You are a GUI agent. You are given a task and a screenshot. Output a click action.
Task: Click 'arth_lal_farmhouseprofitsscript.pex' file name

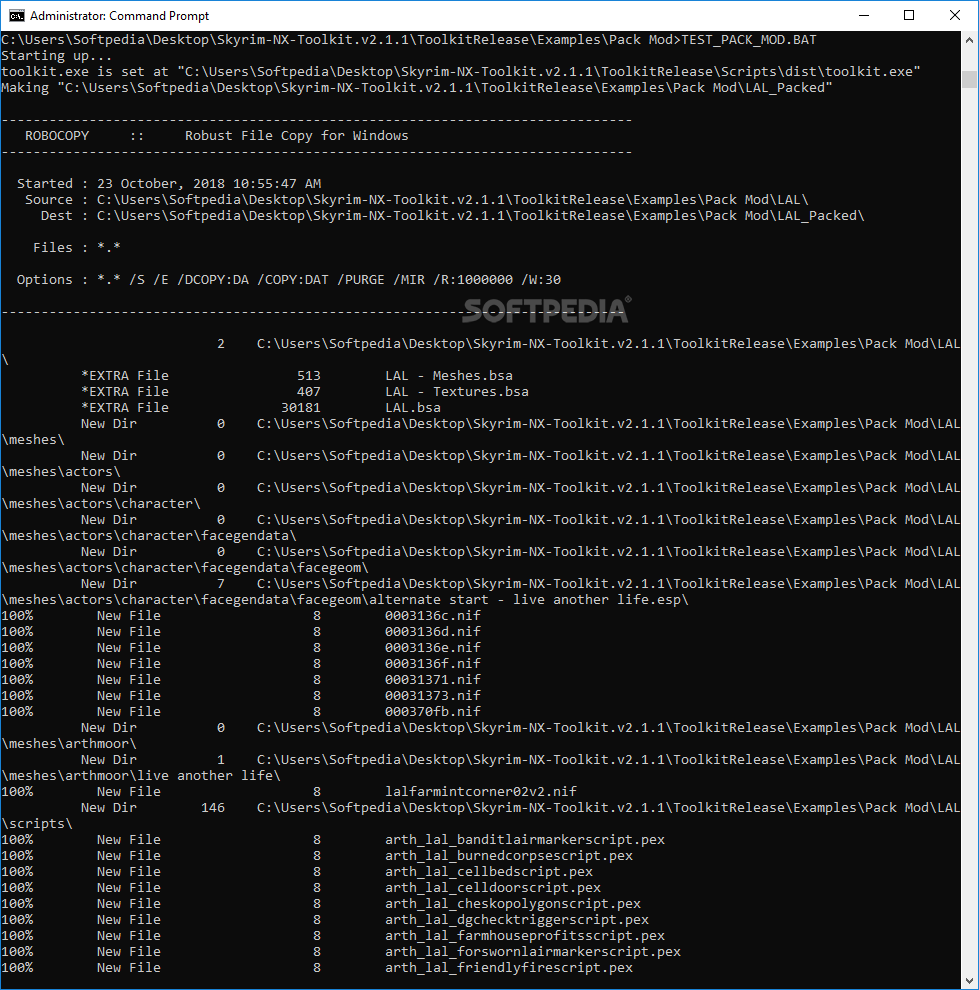pyautogui.click(x=525, y=936)
